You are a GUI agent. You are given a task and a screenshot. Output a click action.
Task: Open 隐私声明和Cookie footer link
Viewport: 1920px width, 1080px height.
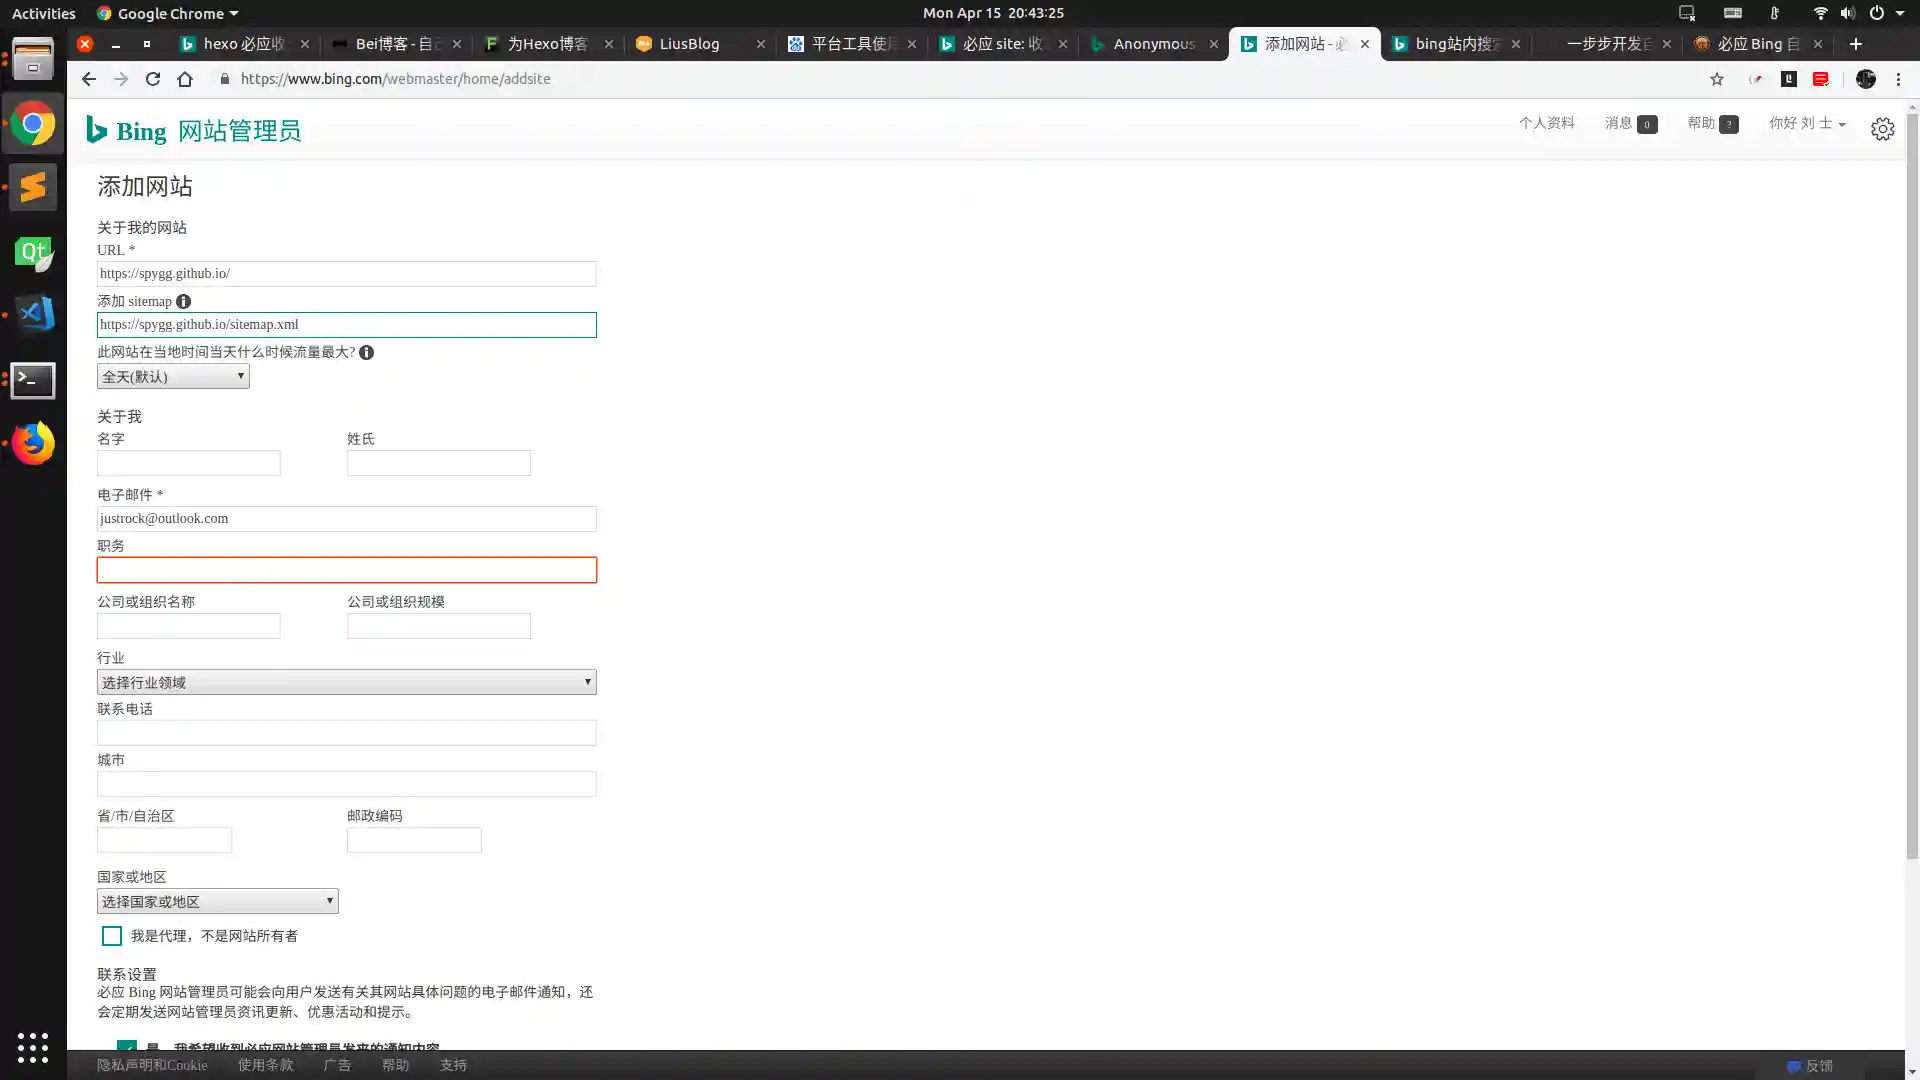pyautogui.click(x=152, y=1065)
